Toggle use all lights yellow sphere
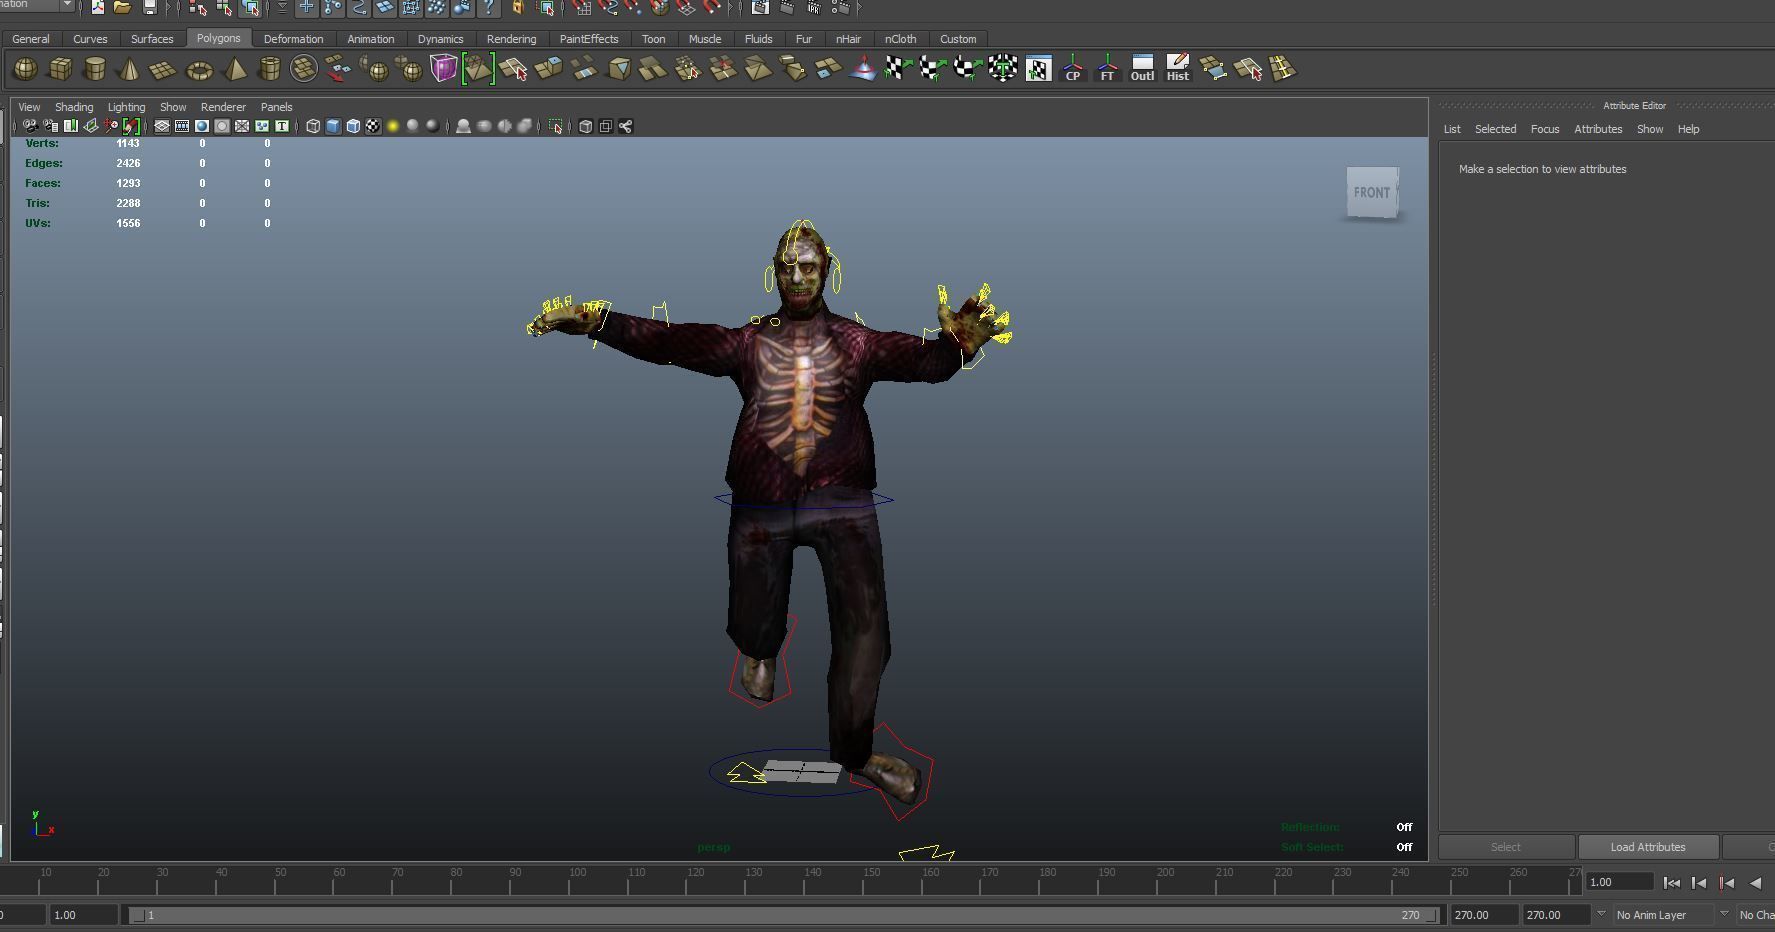The height and width of the screenshot is (932, 1775). pos(393,126)
